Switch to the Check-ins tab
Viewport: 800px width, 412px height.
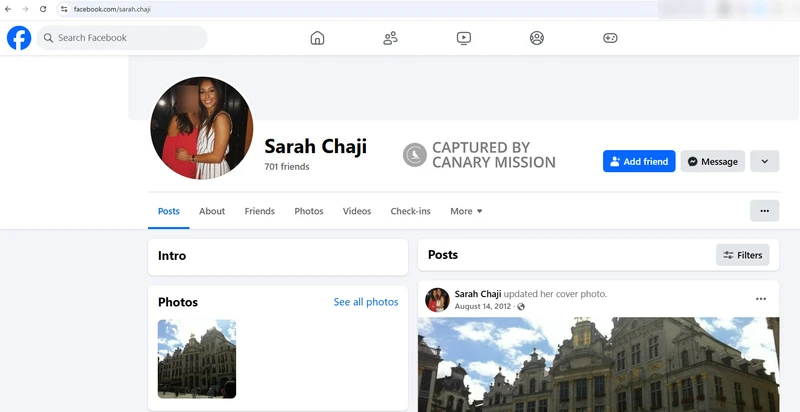click(x=411, y=211)
